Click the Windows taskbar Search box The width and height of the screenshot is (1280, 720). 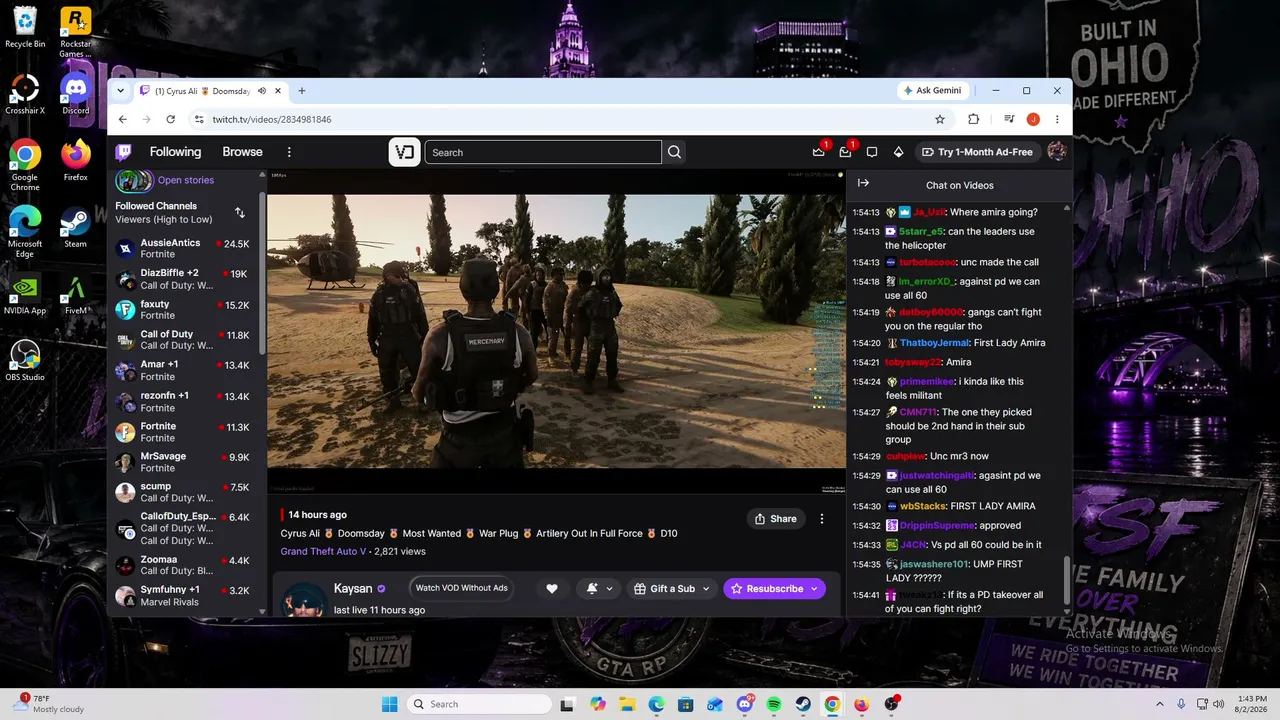click(x=480, y=704)
